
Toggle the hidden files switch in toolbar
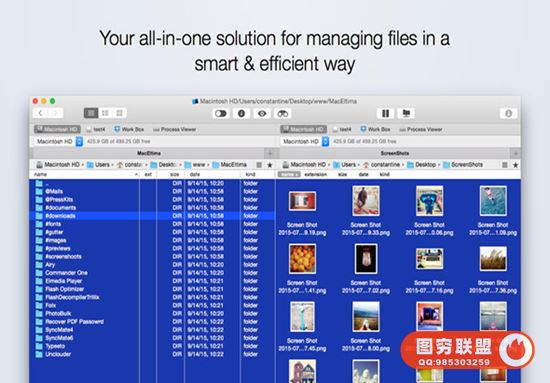point(221,113)
